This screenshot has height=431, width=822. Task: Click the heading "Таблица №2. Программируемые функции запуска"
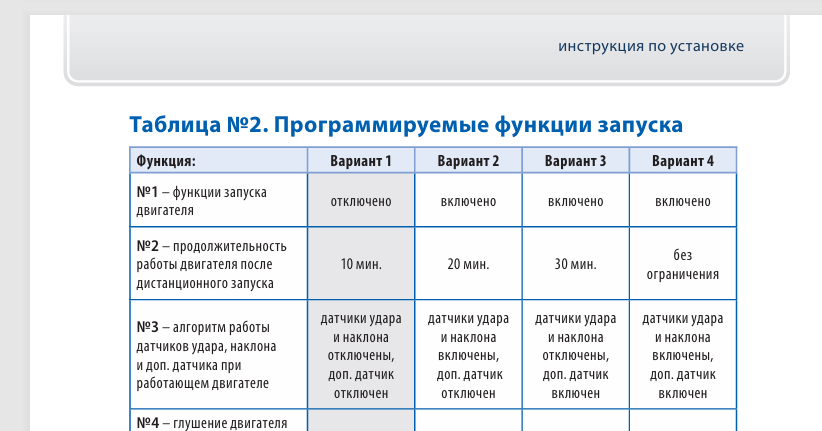(x=406, y=124)
